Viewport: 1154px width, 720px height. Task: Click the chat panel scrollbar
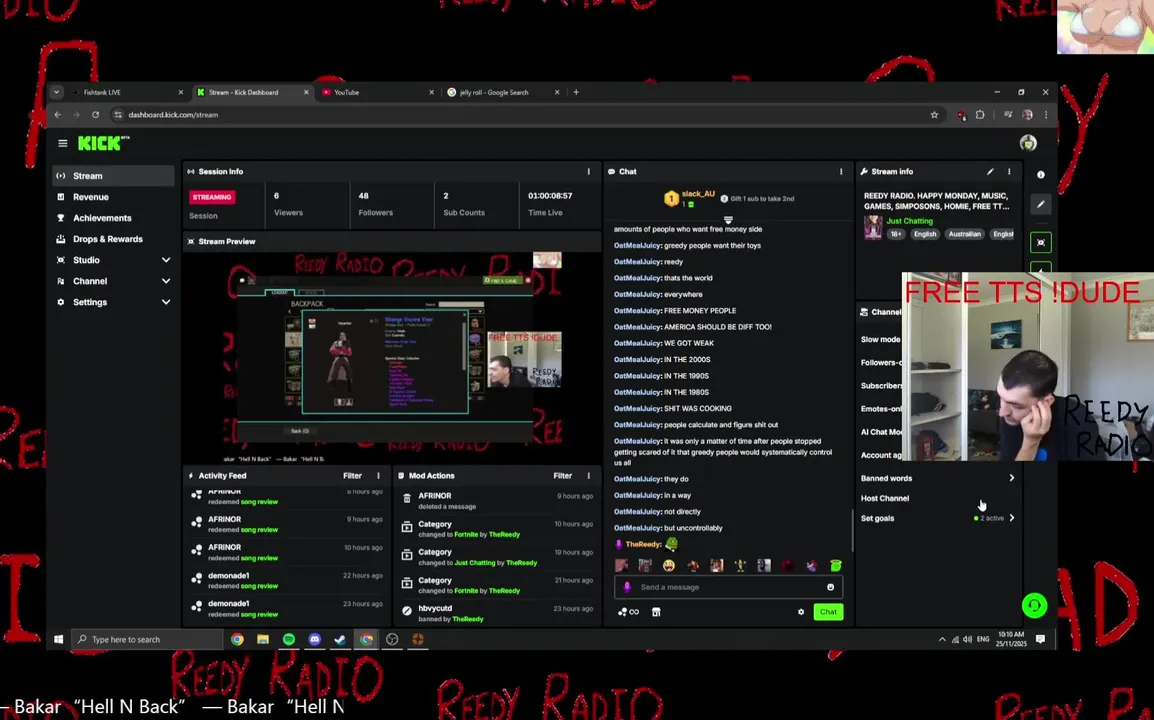click(852, 529)
